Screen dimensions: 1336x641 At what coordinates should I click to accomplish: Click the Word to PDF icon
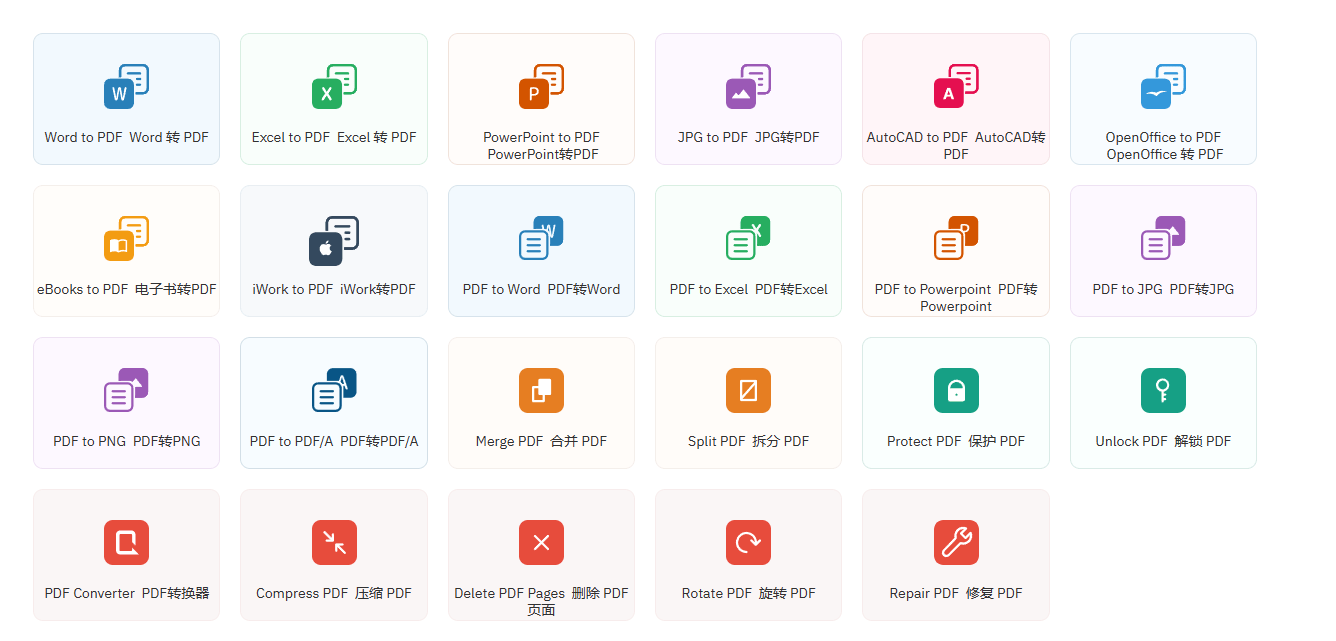(x=126, y=87)
